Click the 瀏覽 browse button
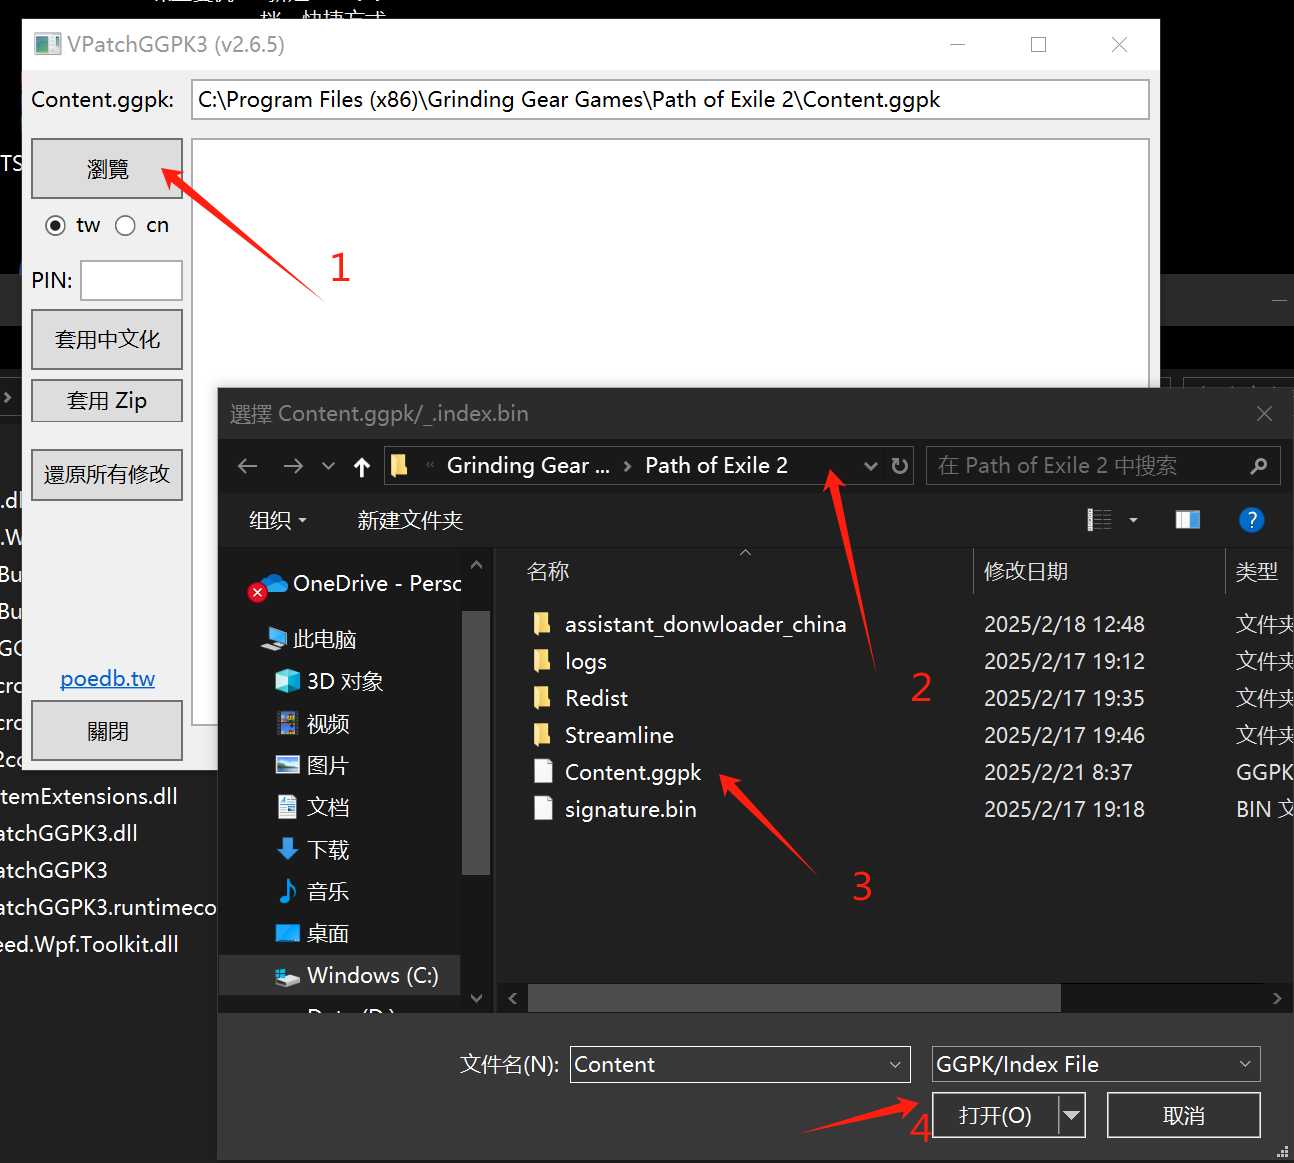This screenshot has width=1294, height=1163. click(107, 169)
